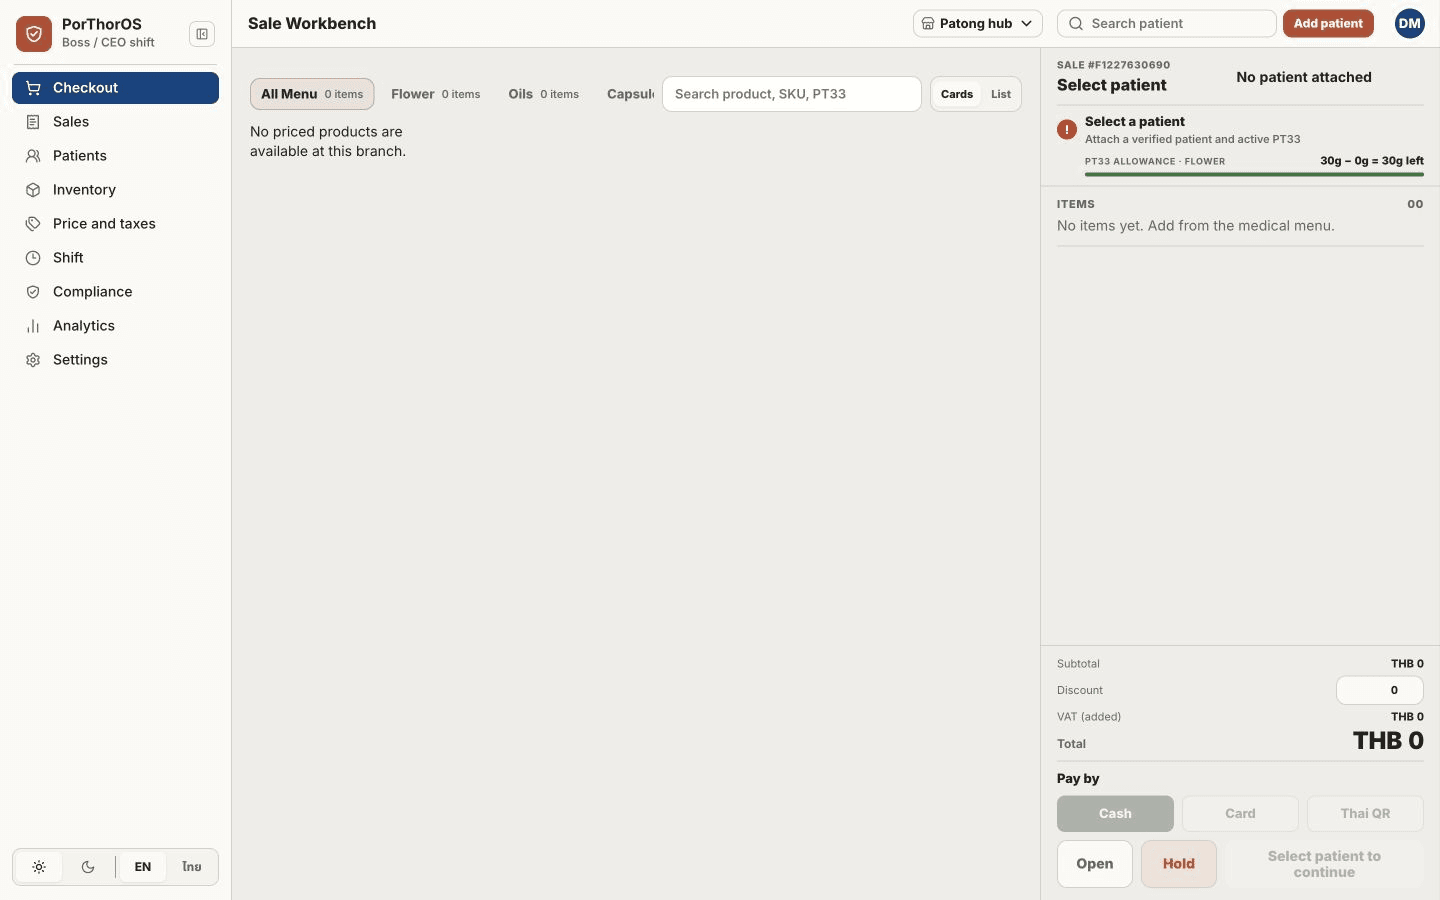1440x900 pixels.
Task: Switch to dark theme moon icon
Action: 88,867
